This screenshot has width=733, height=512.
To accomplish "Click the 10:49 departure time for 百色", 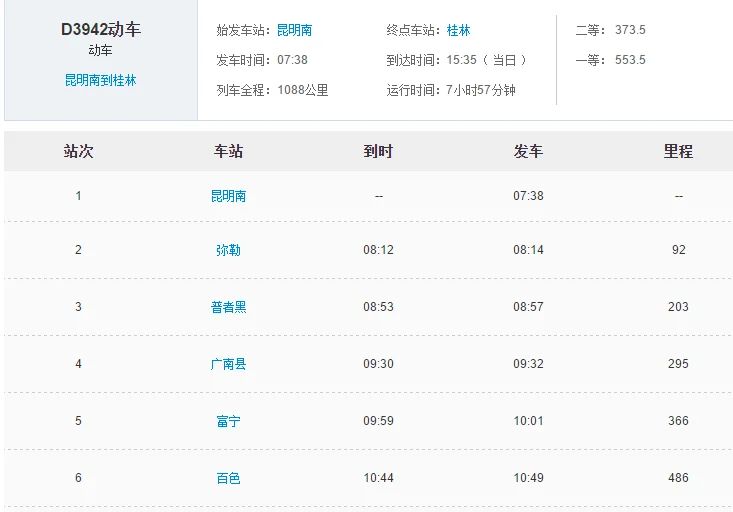I will coord(528,478).
